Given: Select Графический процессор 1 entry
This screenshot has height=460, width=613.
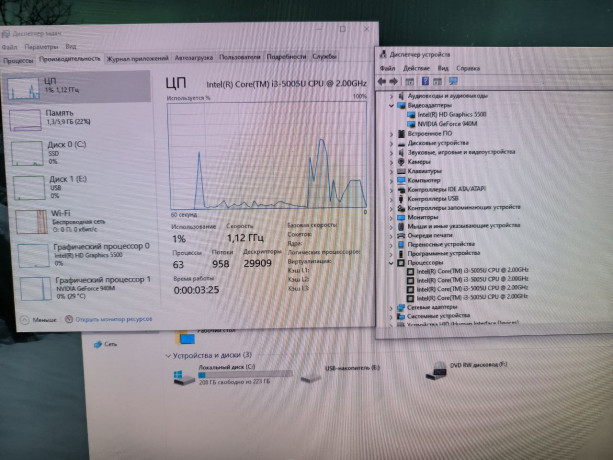Looking at the screenshot, I should pos(88,288).
